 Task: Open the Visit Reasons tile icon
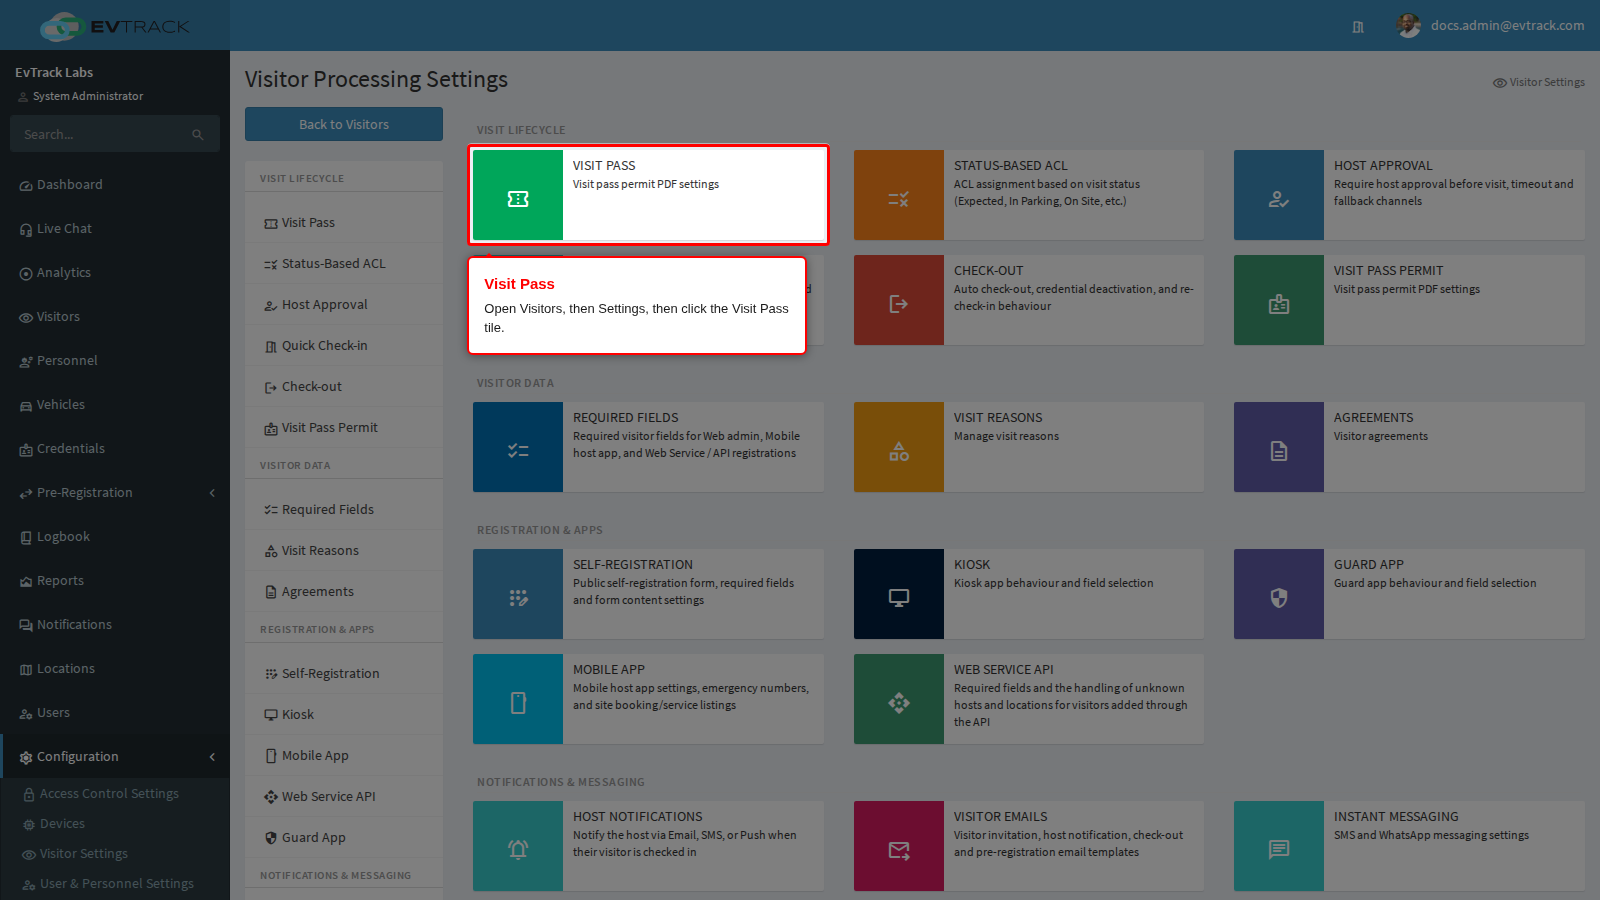click(x=899, y=447)
